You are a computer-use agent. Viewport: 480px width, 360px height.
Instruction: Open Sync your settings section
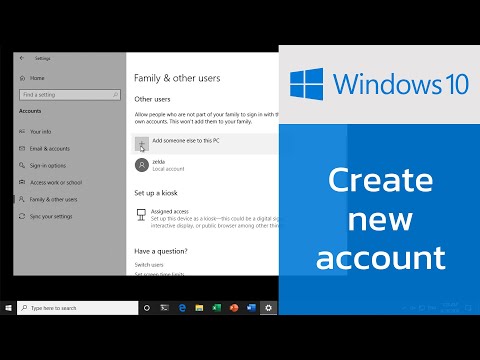[51, 216]
